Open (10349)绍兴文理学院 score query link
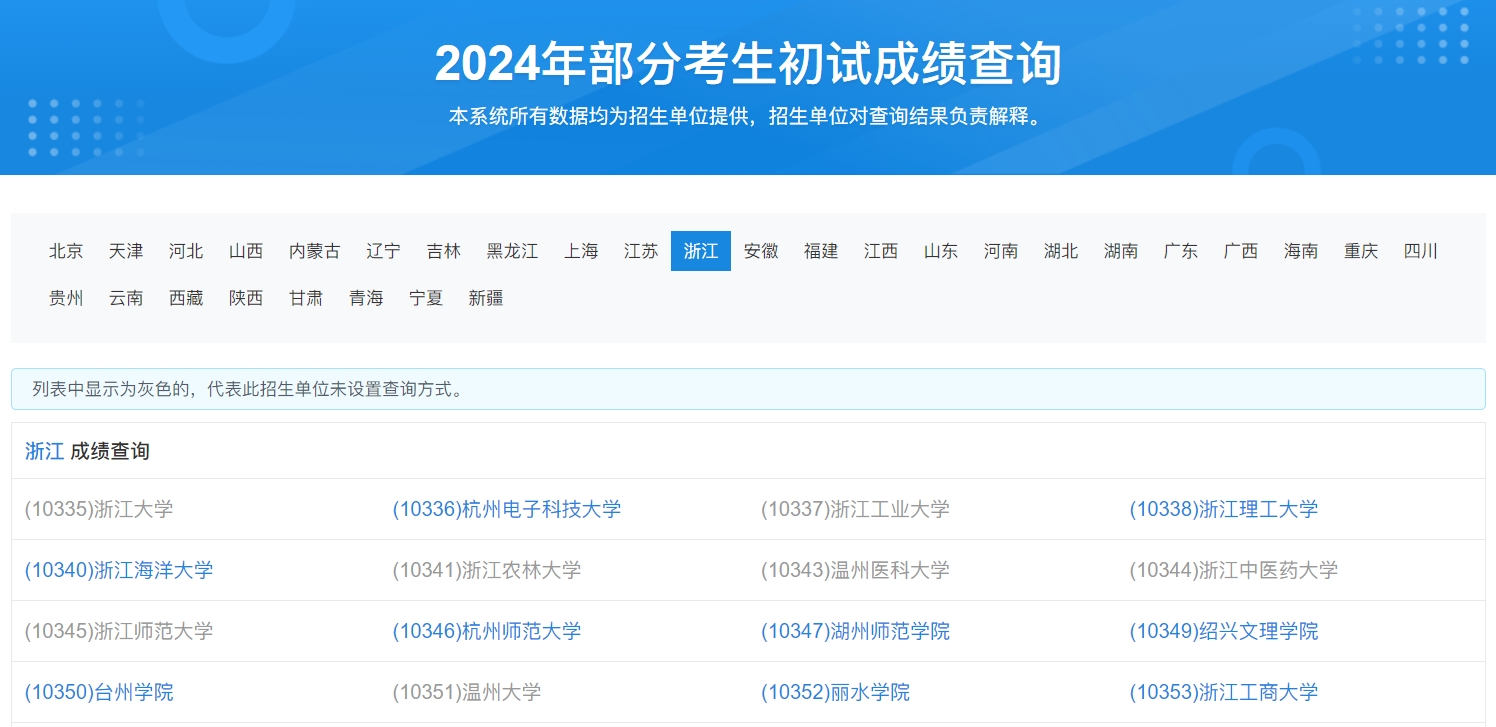 coord(1224,631)
